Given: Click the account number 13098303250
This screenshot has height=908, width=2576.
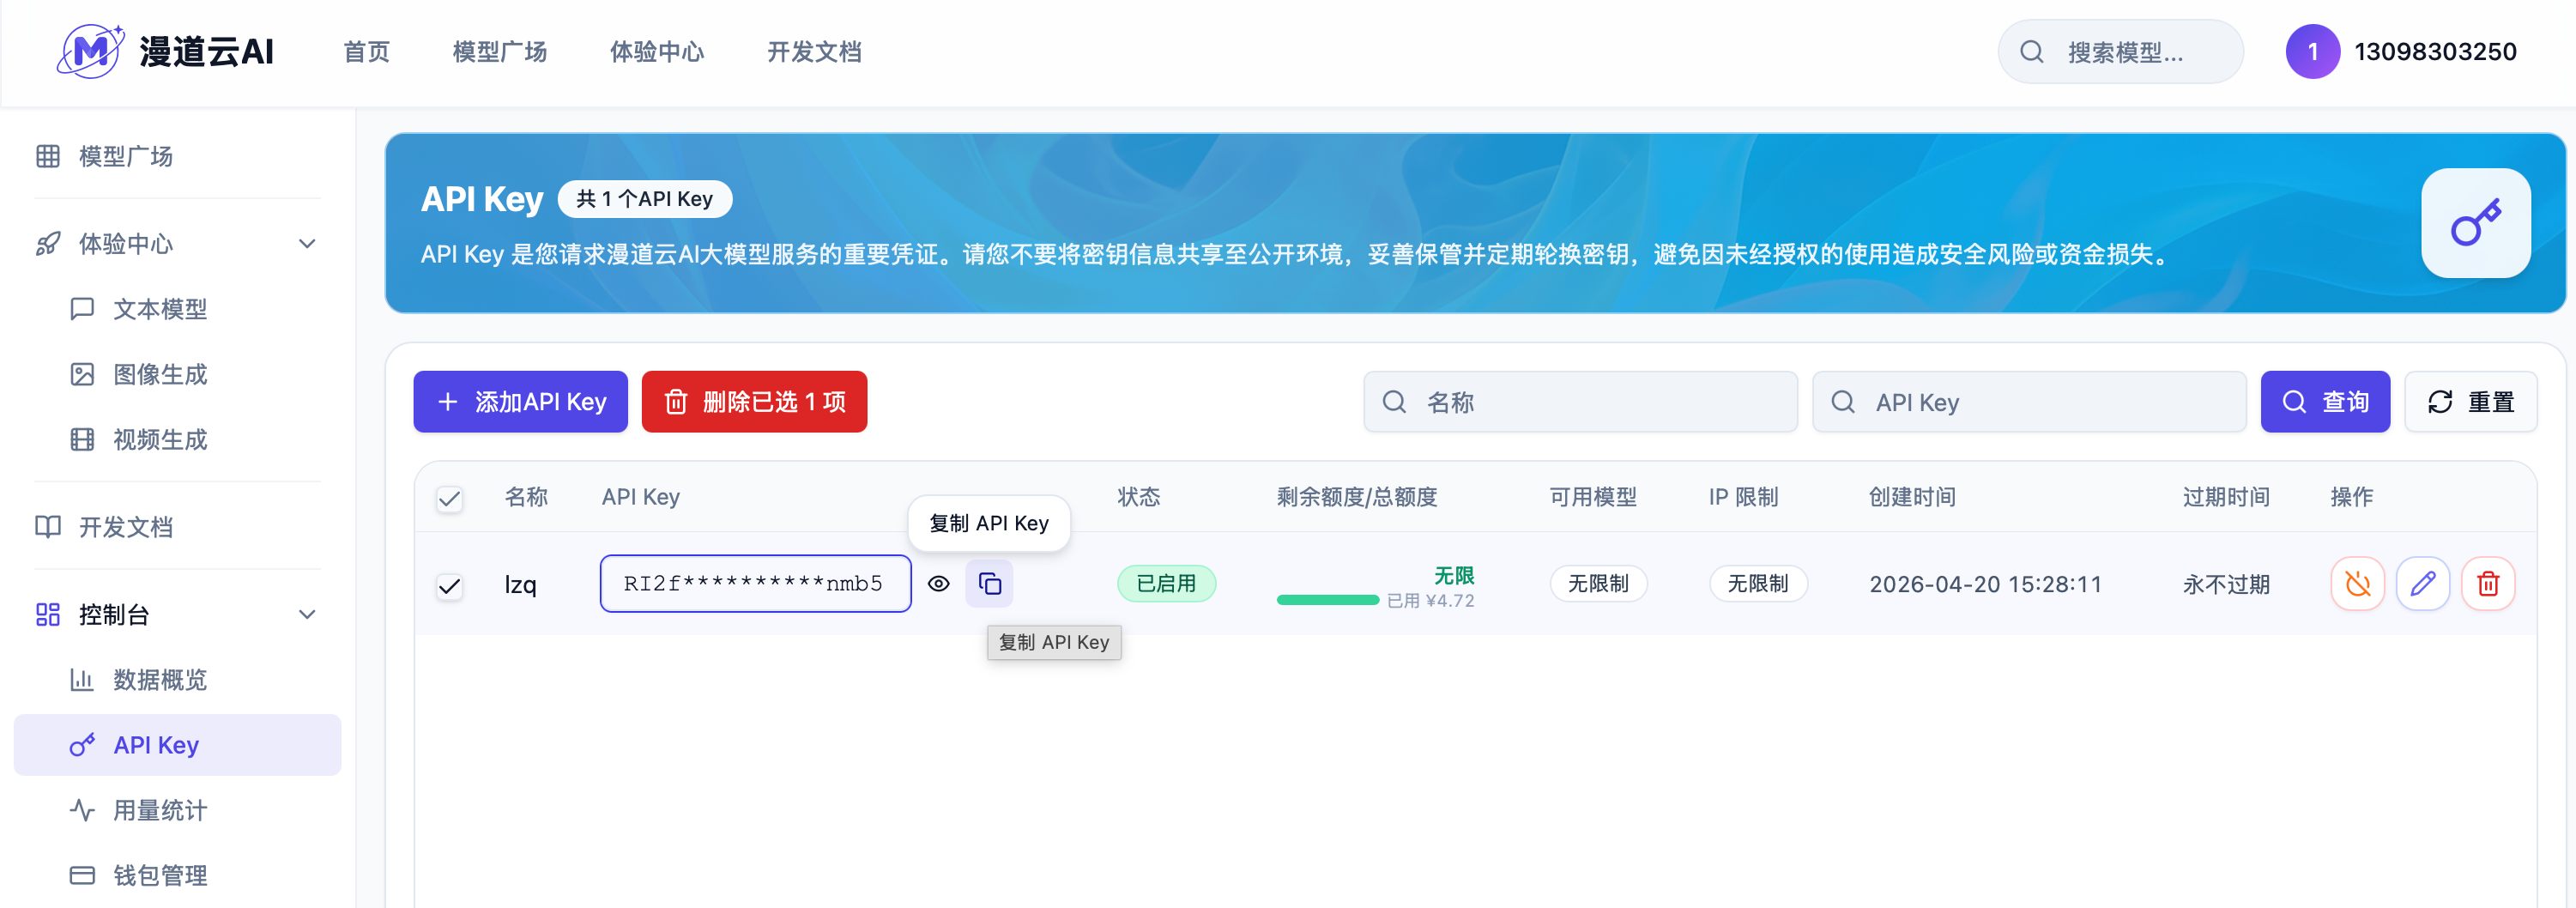Looking at the screenshot, I should (x=2435, y=52).
